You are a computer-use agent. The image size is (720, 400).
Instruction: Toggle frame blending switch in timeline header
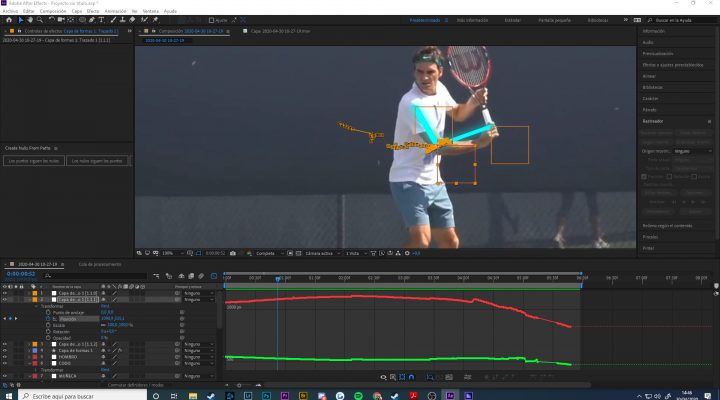point(191,276)
